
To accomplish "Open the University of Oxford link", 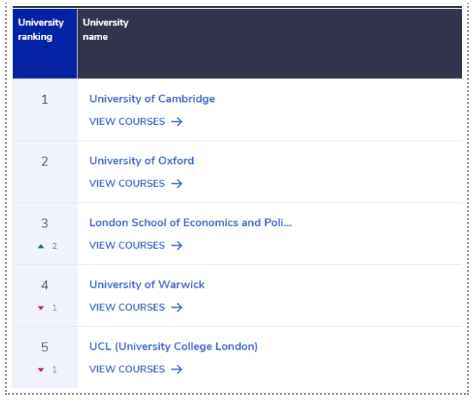I will [x=142, y=161].
